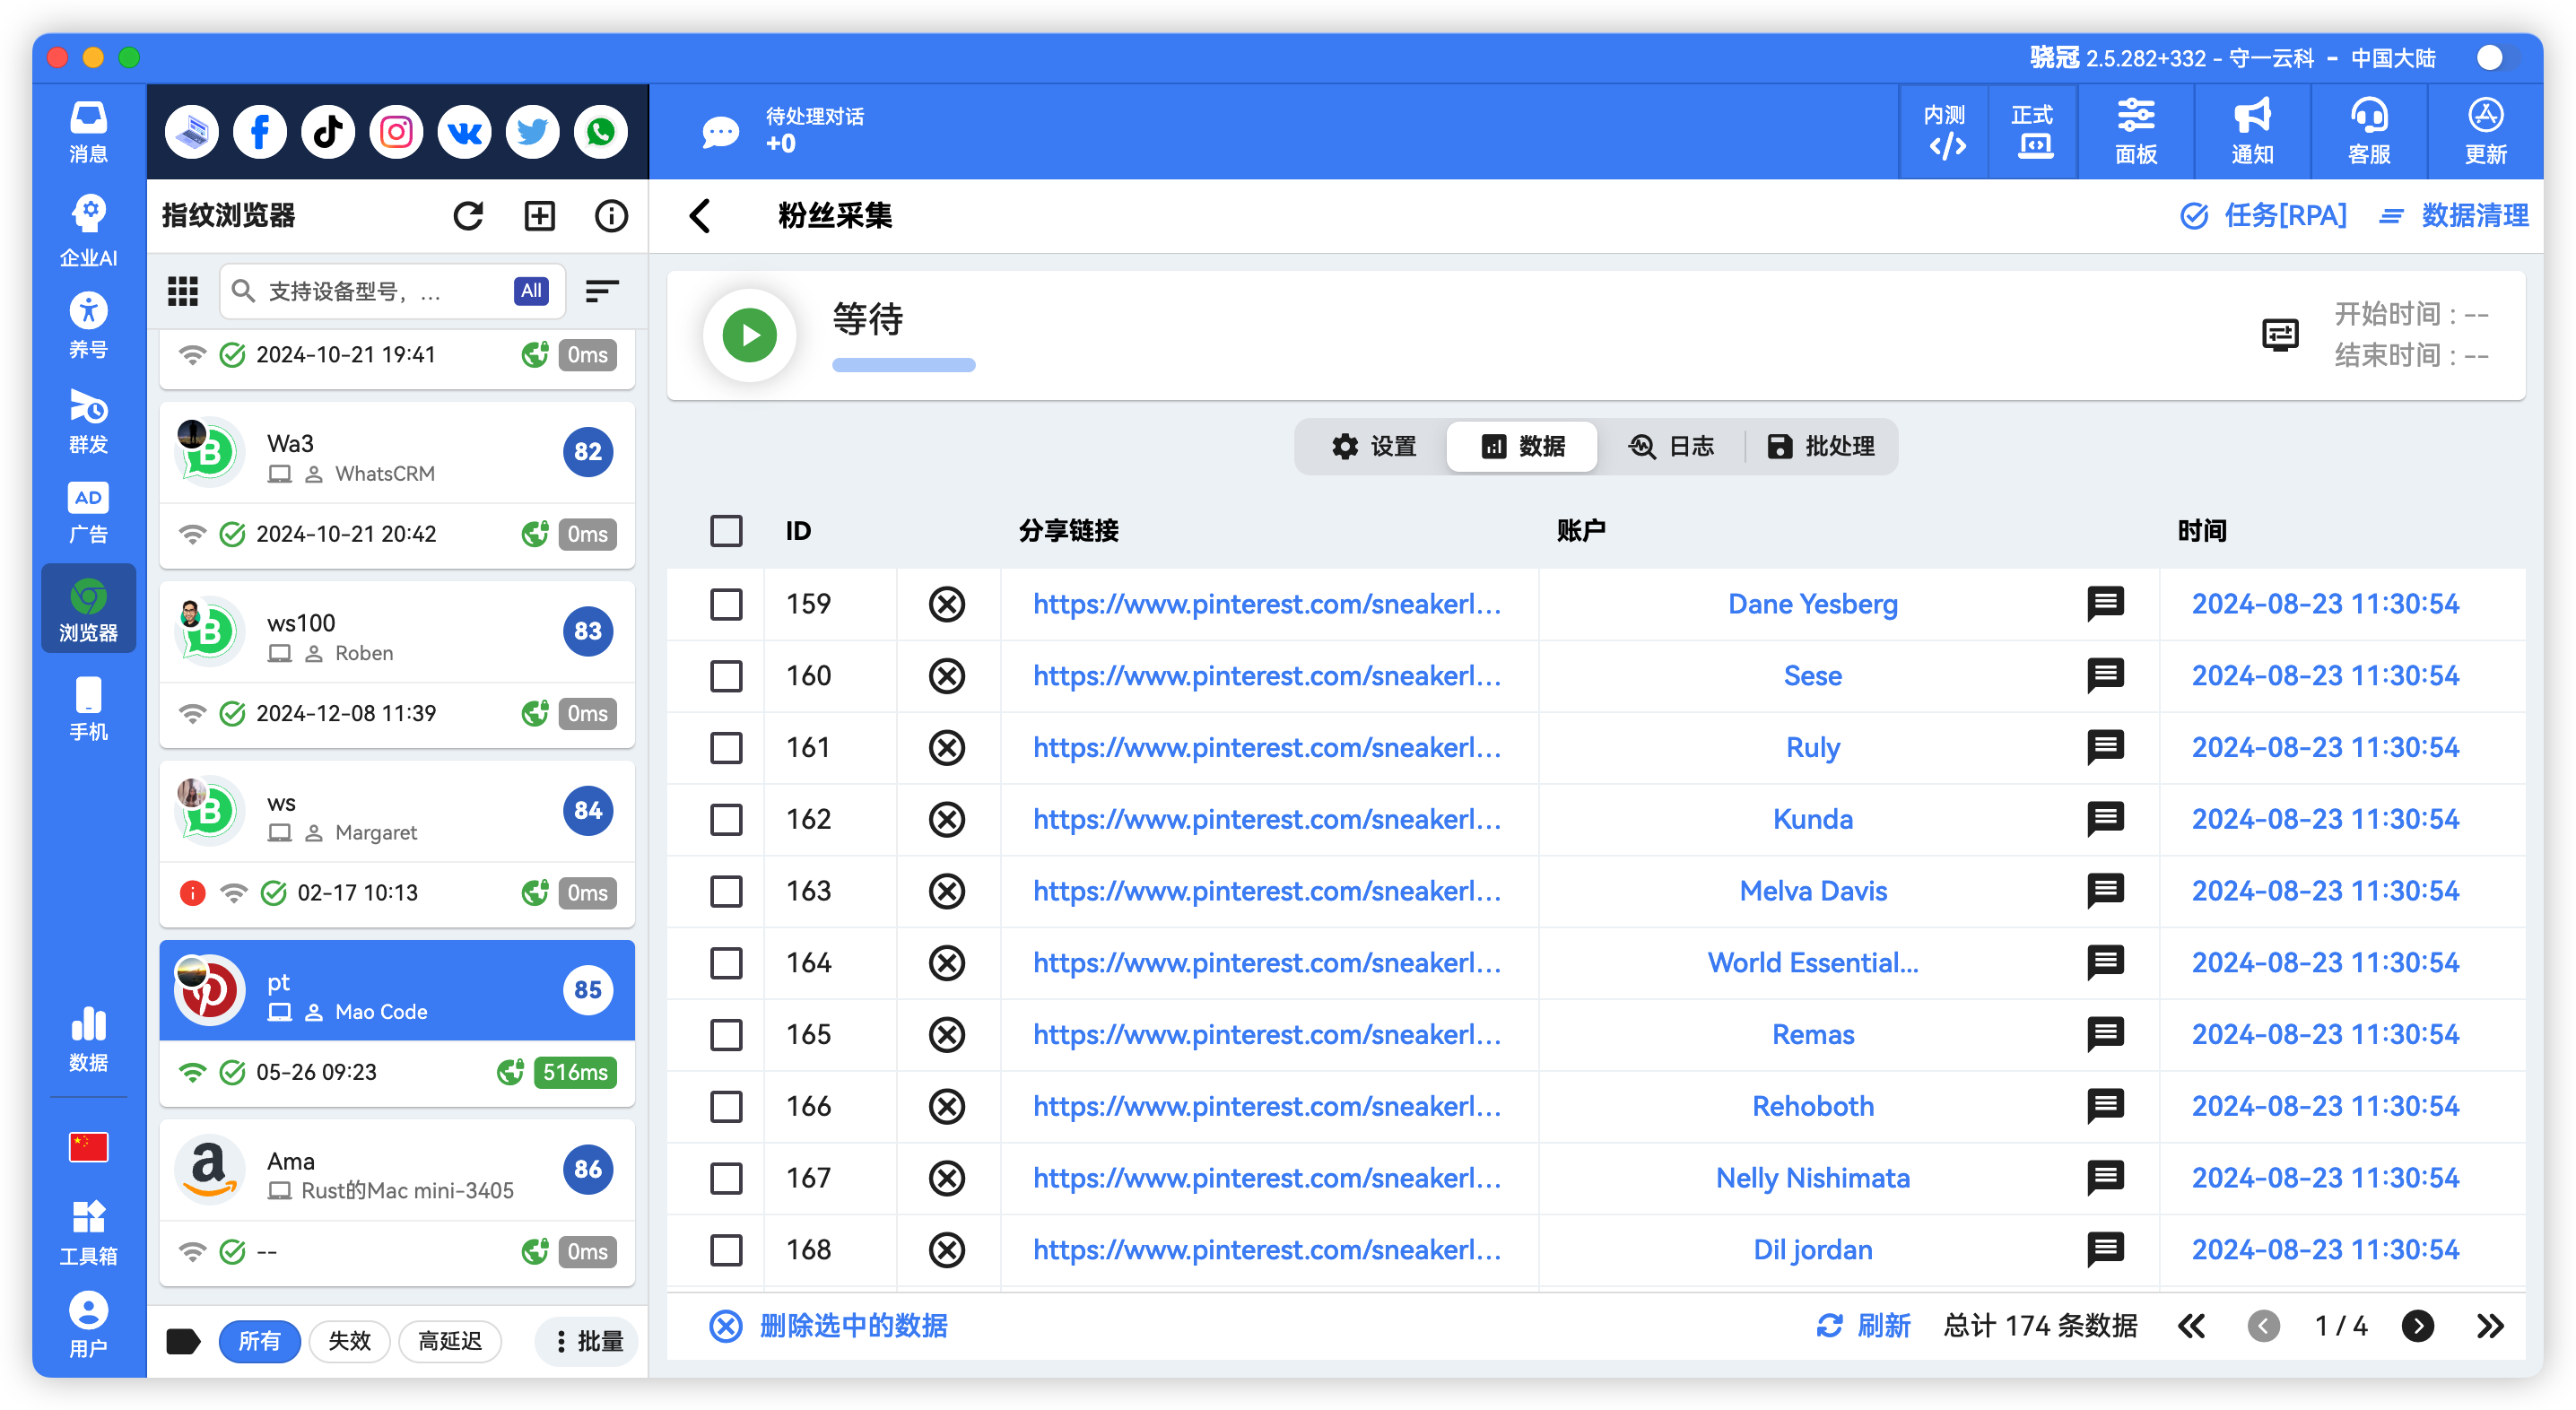The width and height of the screenshot is (2576, 1410).
Task: Select all rows with the header checkbox
Action: pyautogui.click(x=726, y=531)
